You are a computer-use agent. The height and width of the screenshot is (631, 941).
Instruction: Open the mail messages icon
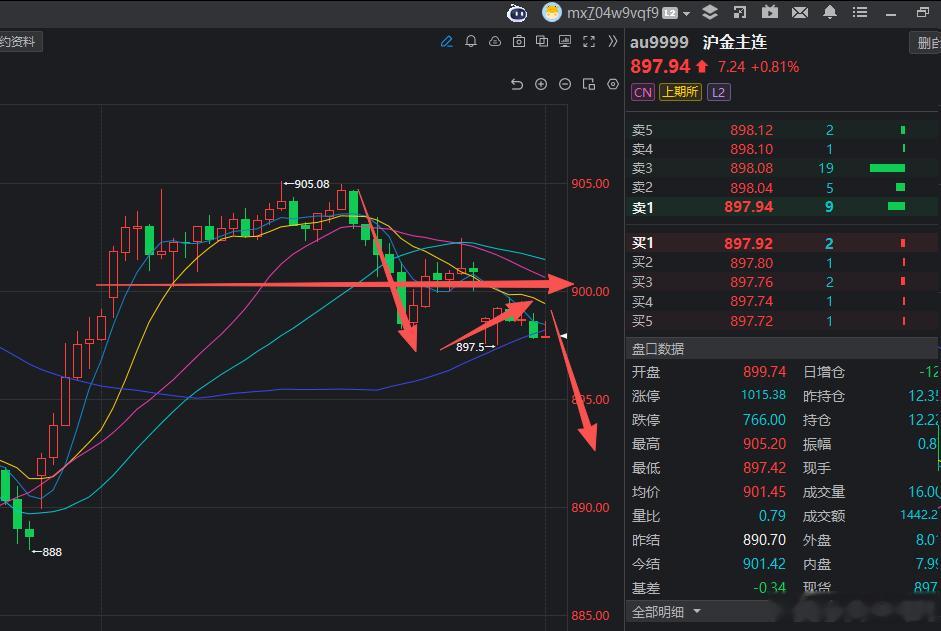click(x=799, y=12)
